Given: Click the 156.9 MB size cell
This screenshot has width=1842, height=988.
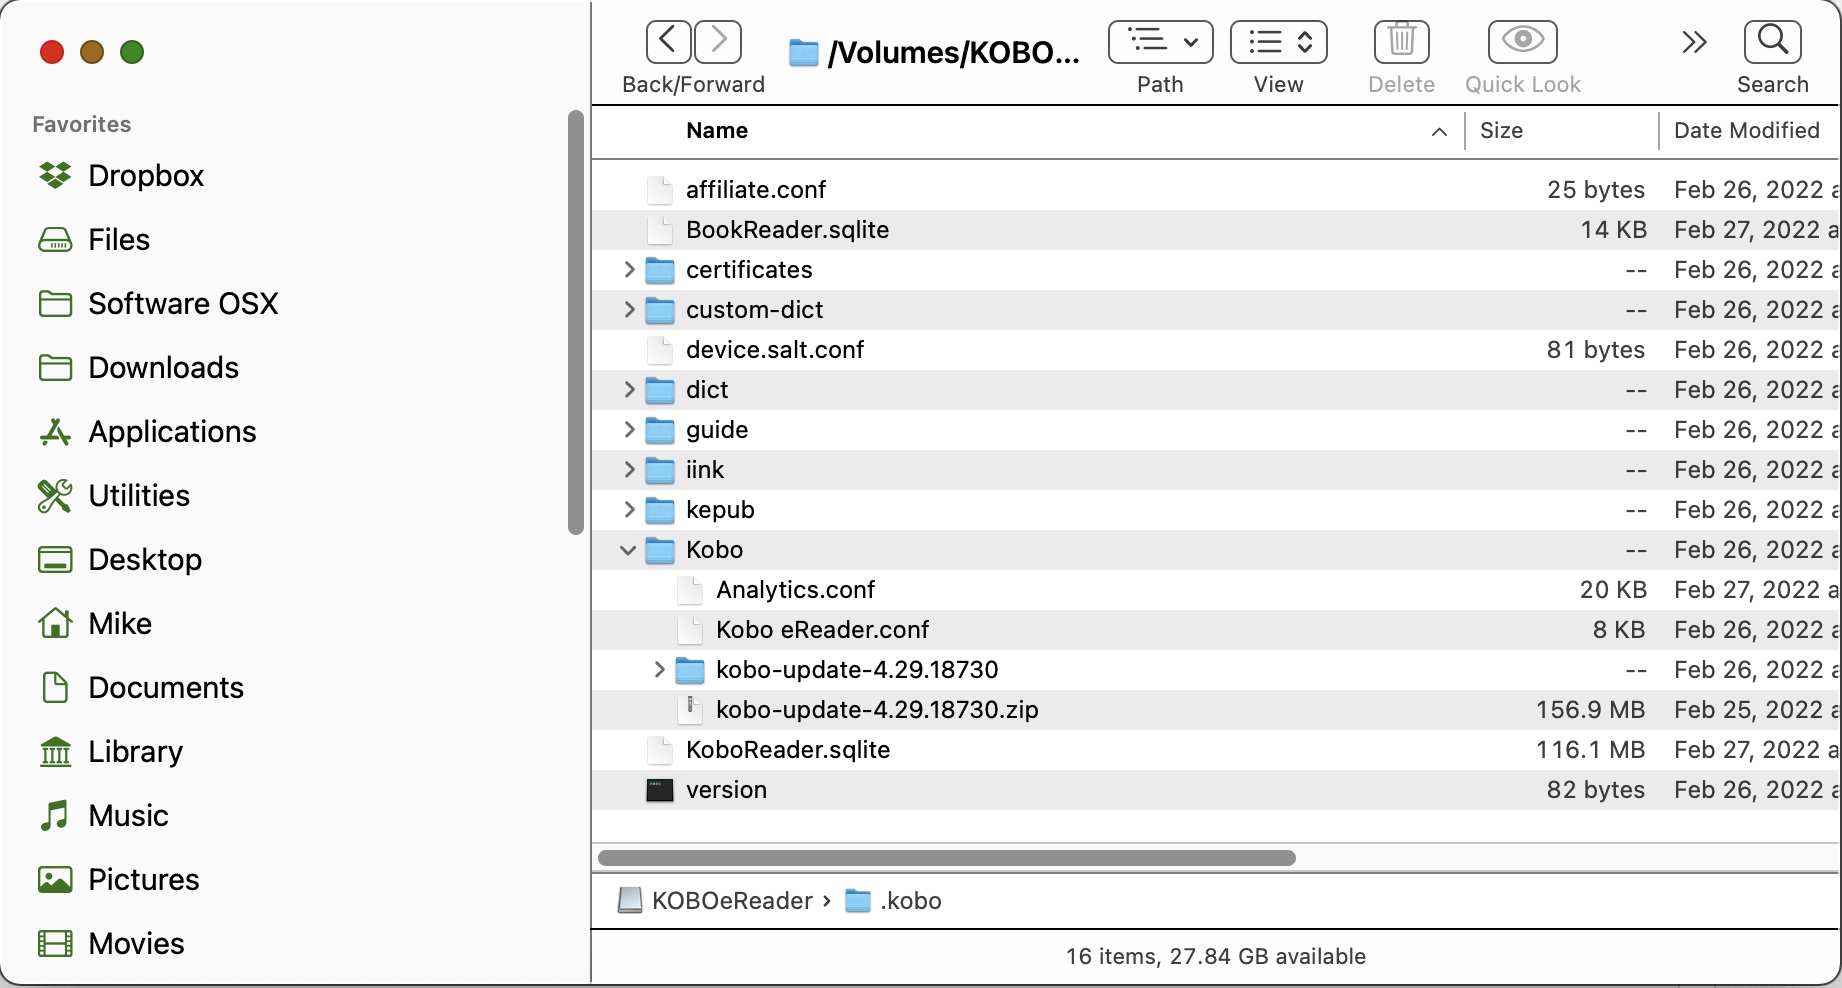Looking at the screenshot, I should pos(1590,710).
